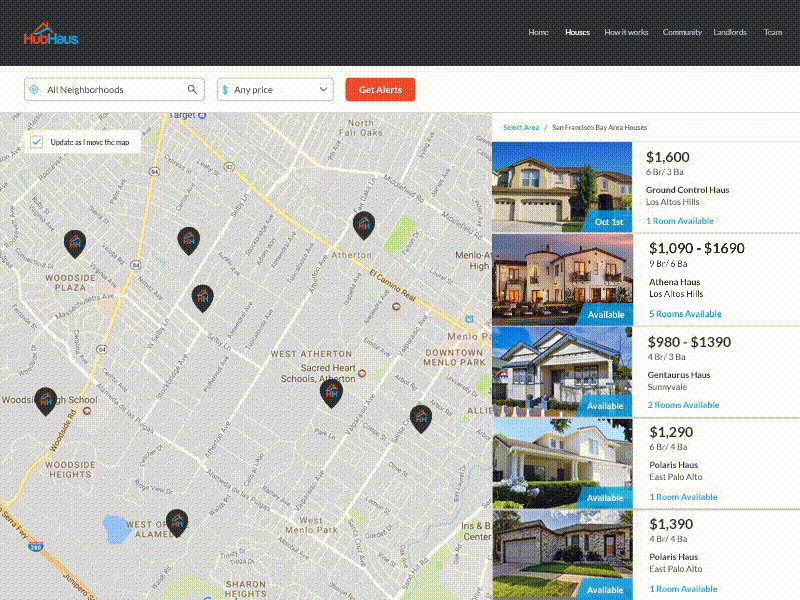Click the Get Alerts button
800x600 pixels.
pyautogui.click(x=380, y=90)
